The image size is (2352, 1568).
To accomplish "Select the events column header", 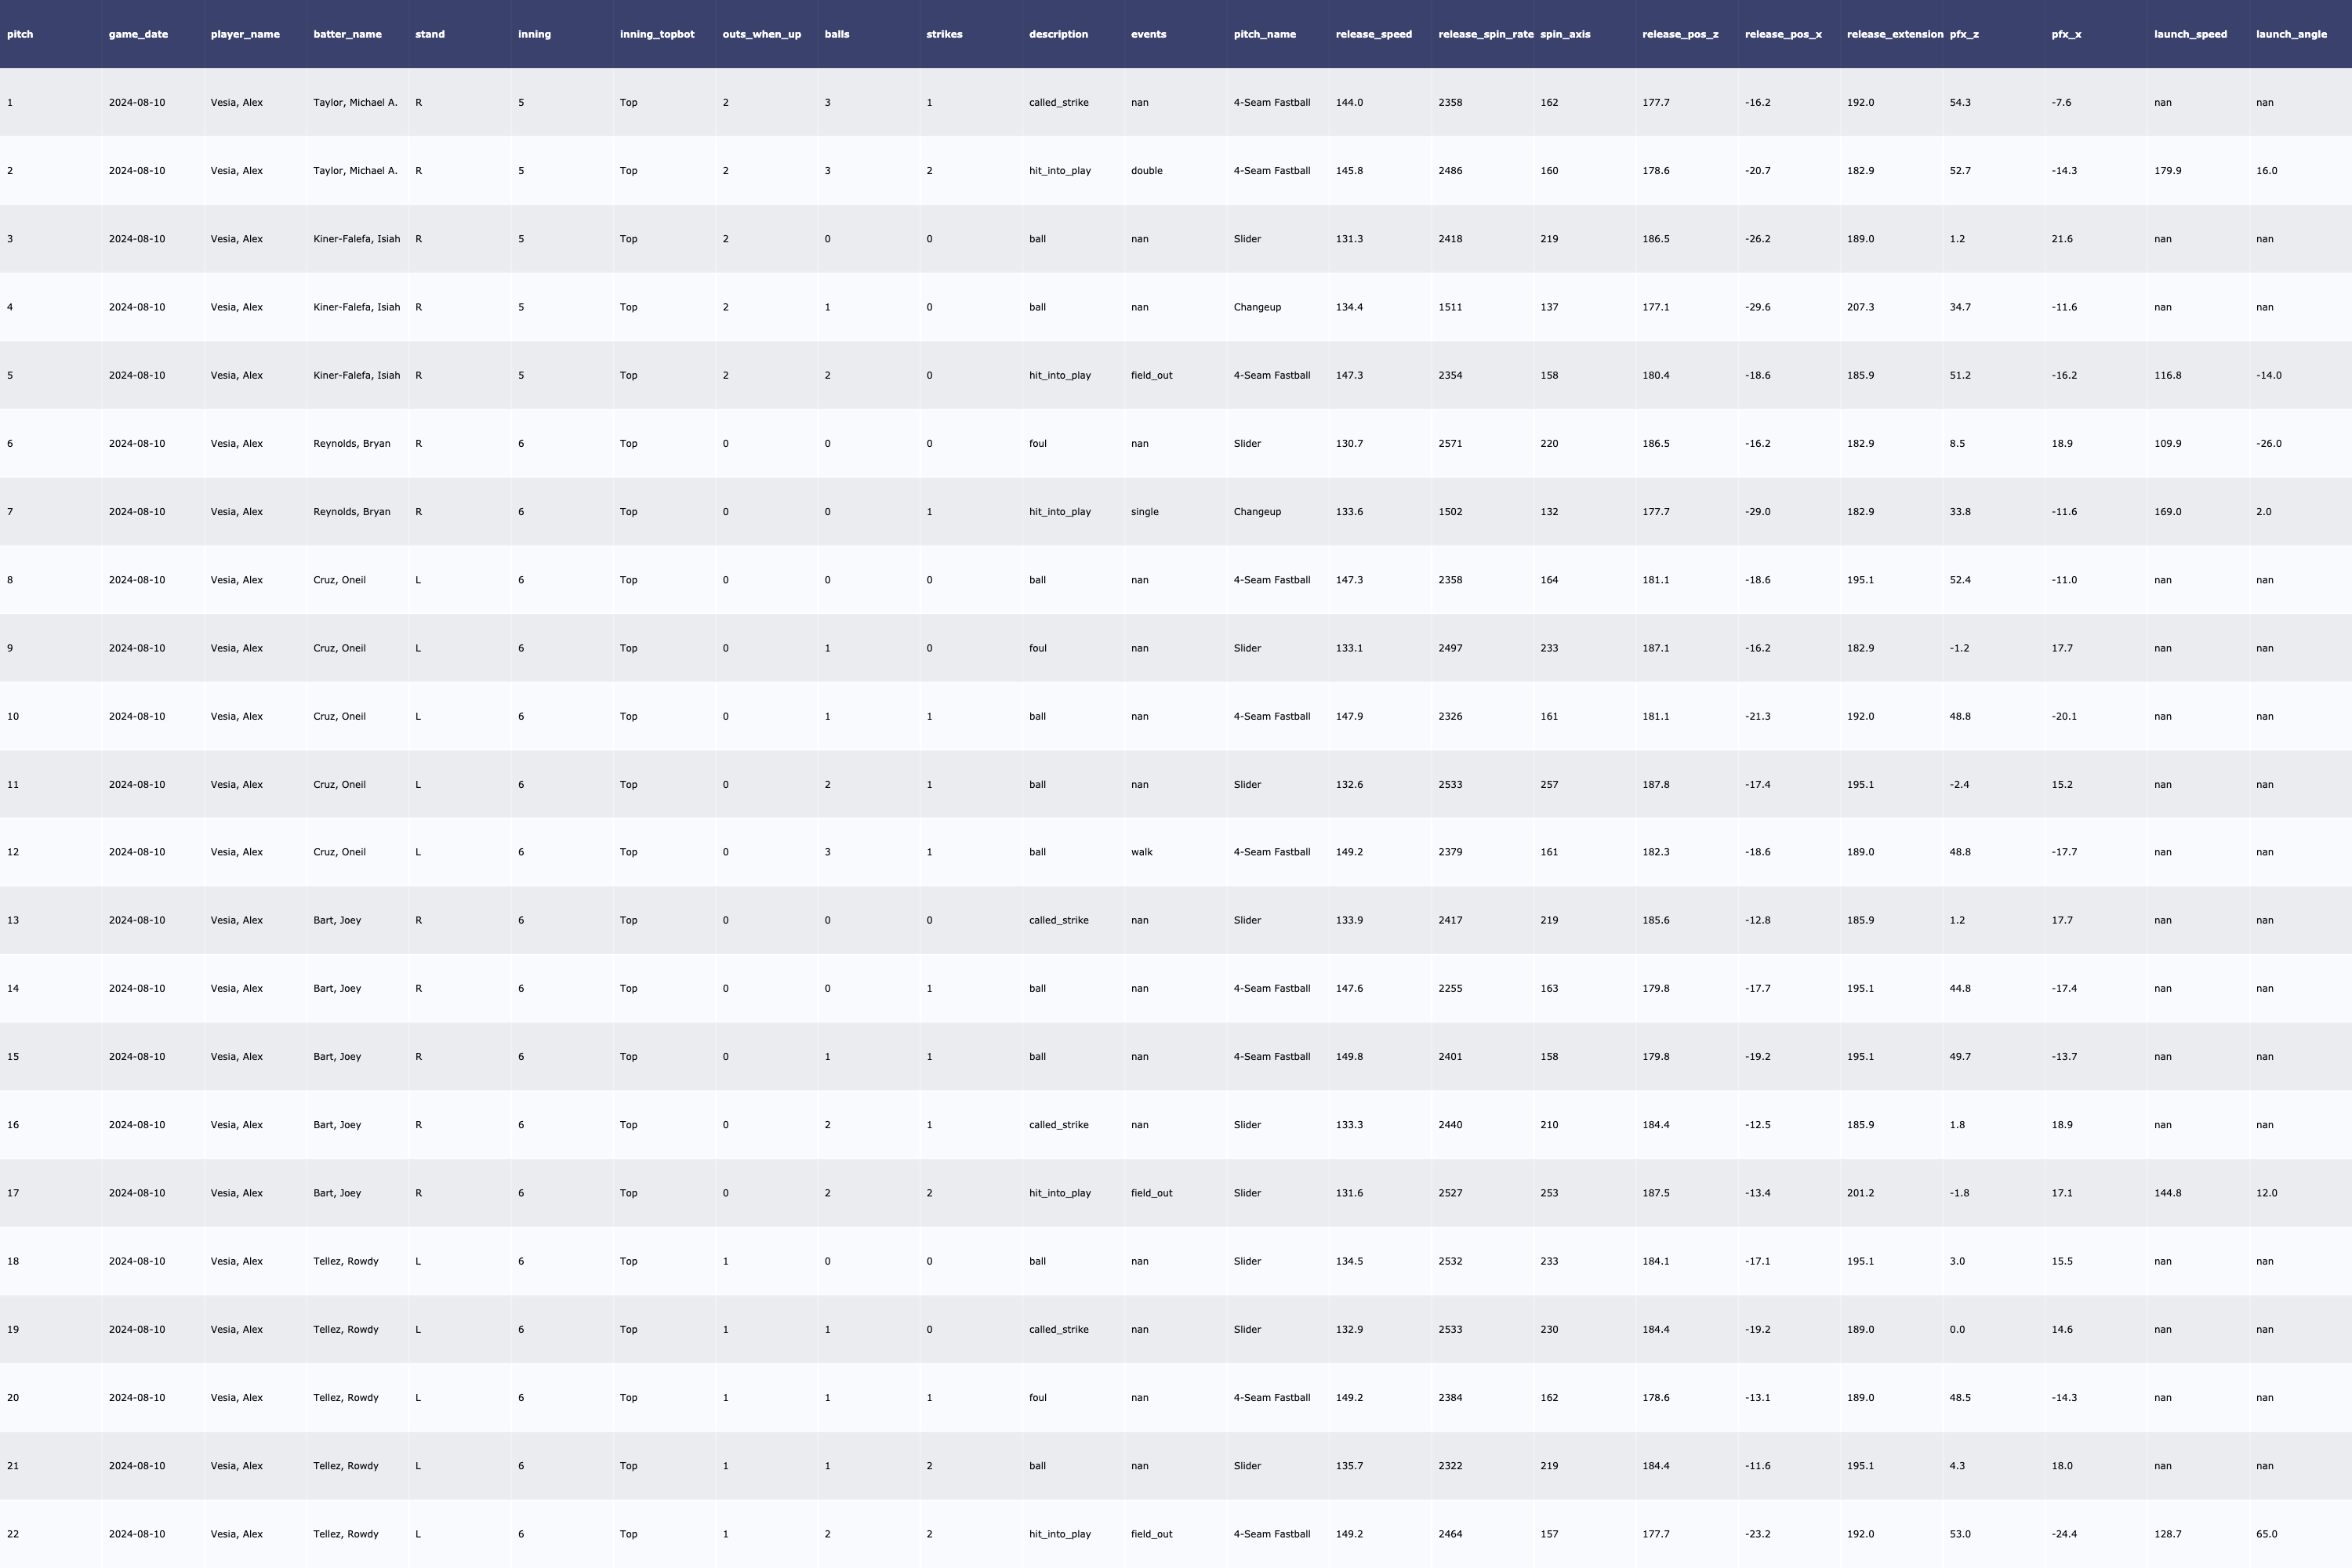I will point(1148,34).
